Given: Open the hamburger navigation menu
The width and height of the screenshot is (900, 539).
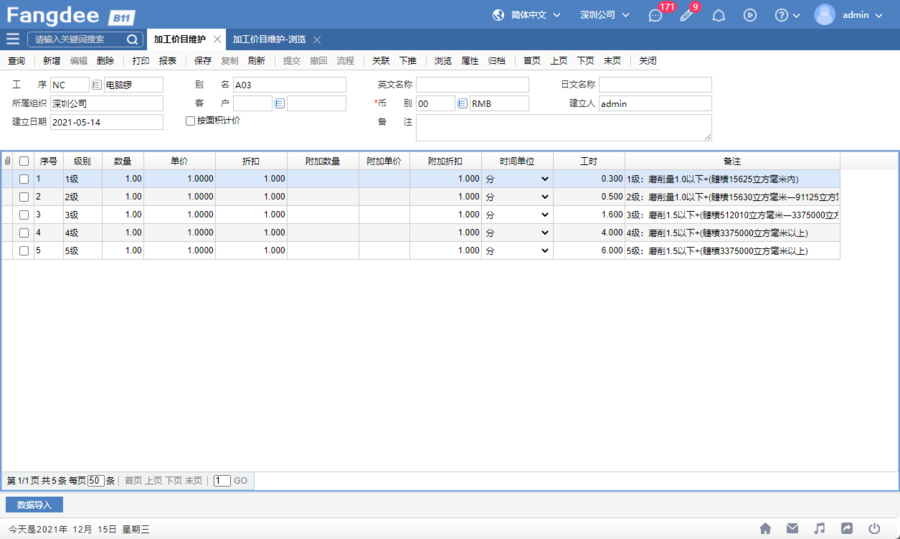Looking at the screenshot, I should tap(13, 39).
